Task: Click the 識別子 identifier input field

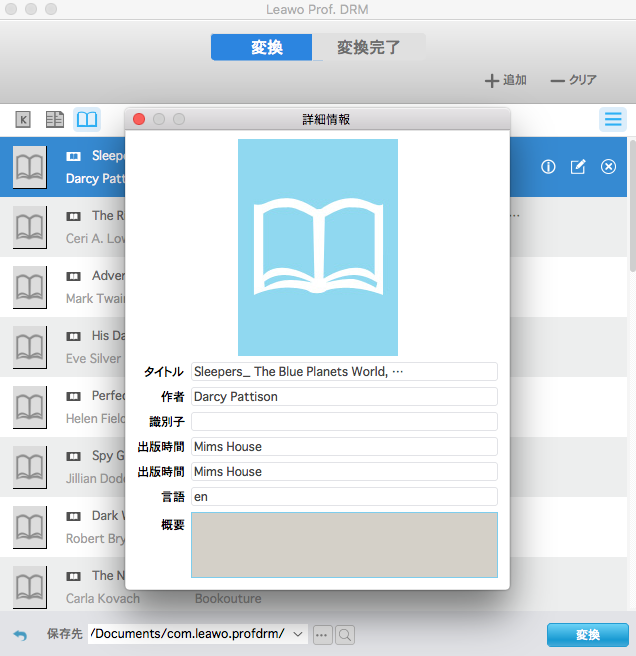Action: tap(344, 422)
